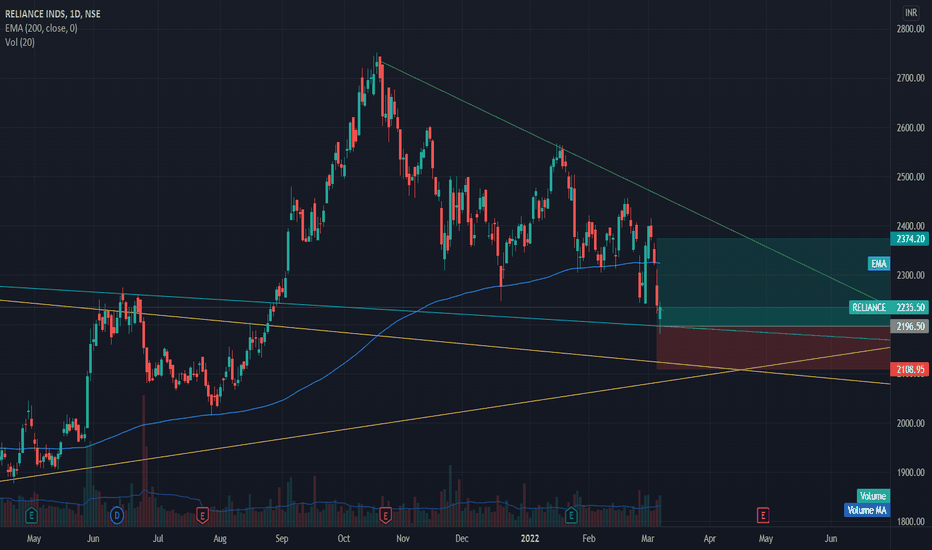The width and height of the screenshot is (932, 550).
Task: Open the red earnings E marker before November
Action: point(385,516)
